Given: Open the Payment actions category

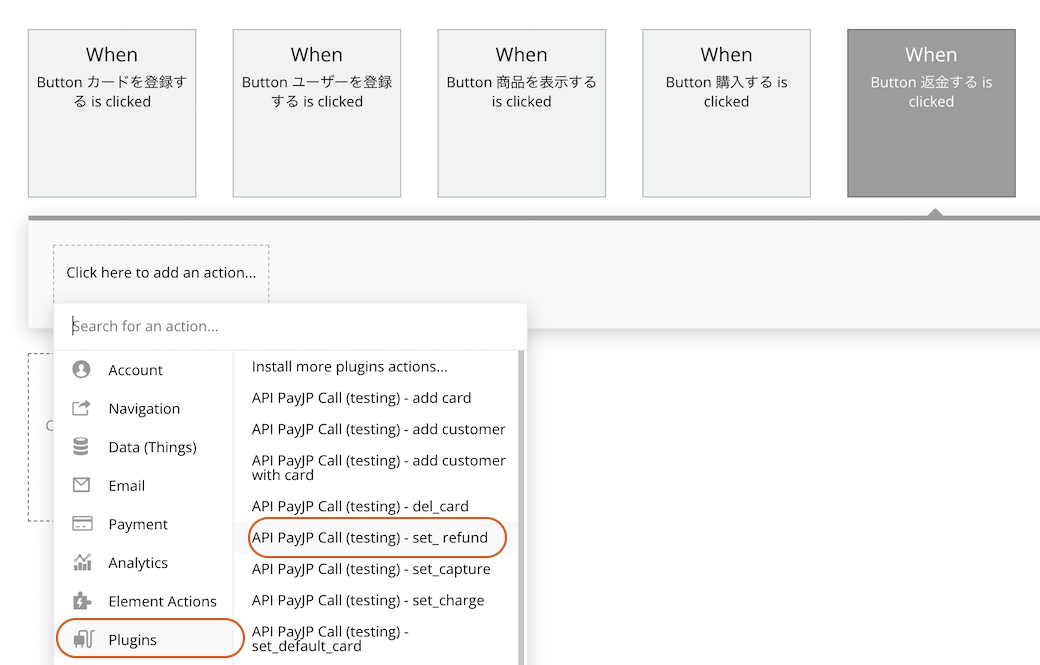Looking at the screenshot, I should click(x=143, y=524).
